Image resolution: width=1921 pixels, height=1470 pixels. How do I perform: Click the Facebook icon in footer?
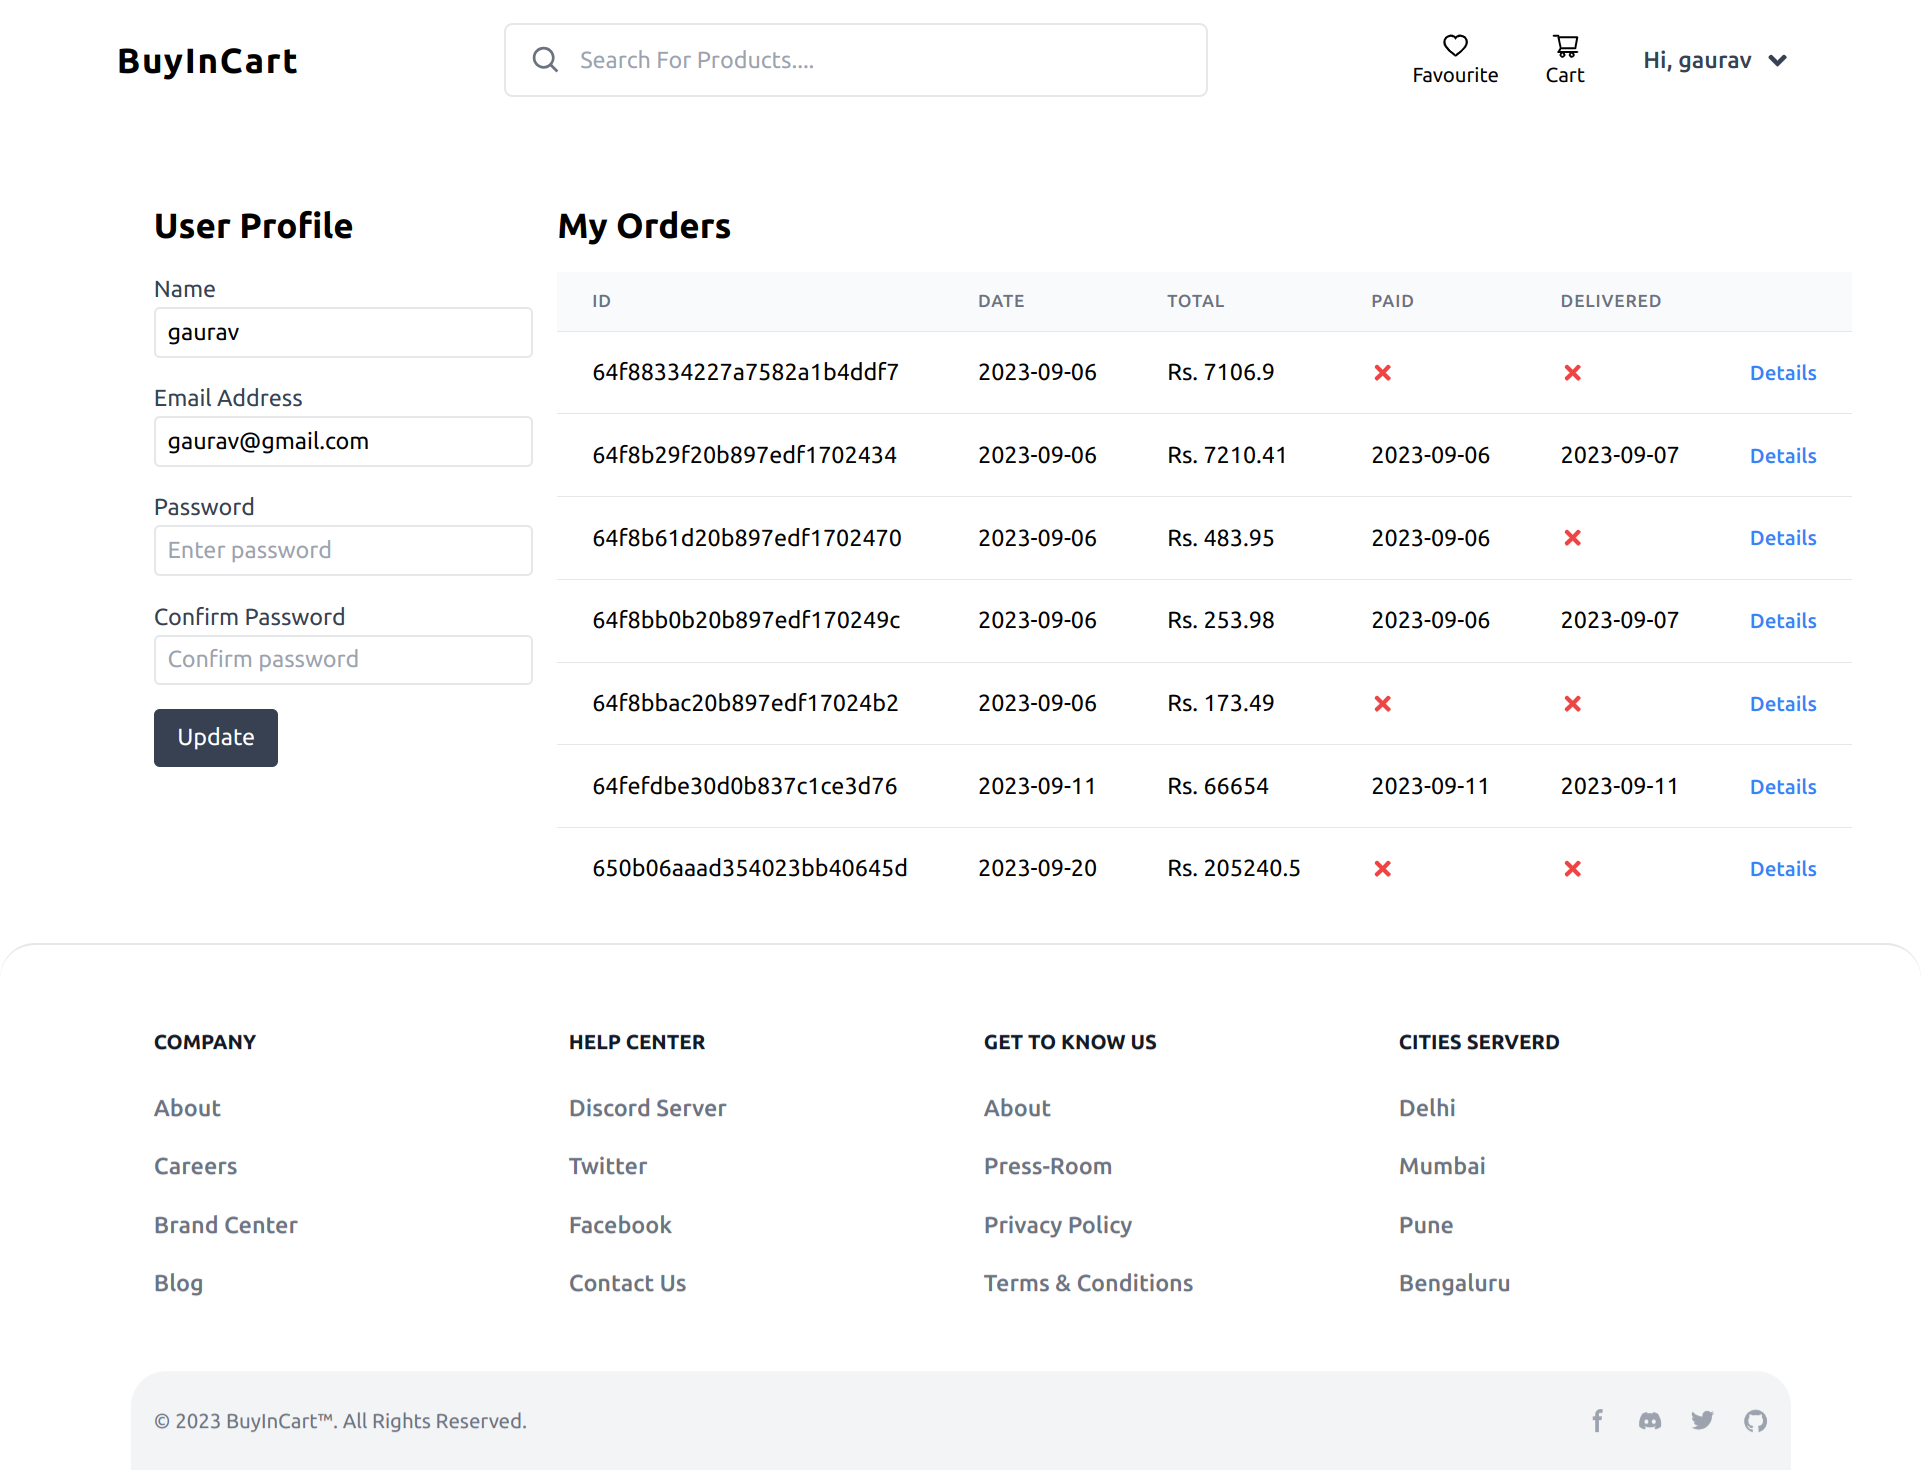coord(1597,1421)
